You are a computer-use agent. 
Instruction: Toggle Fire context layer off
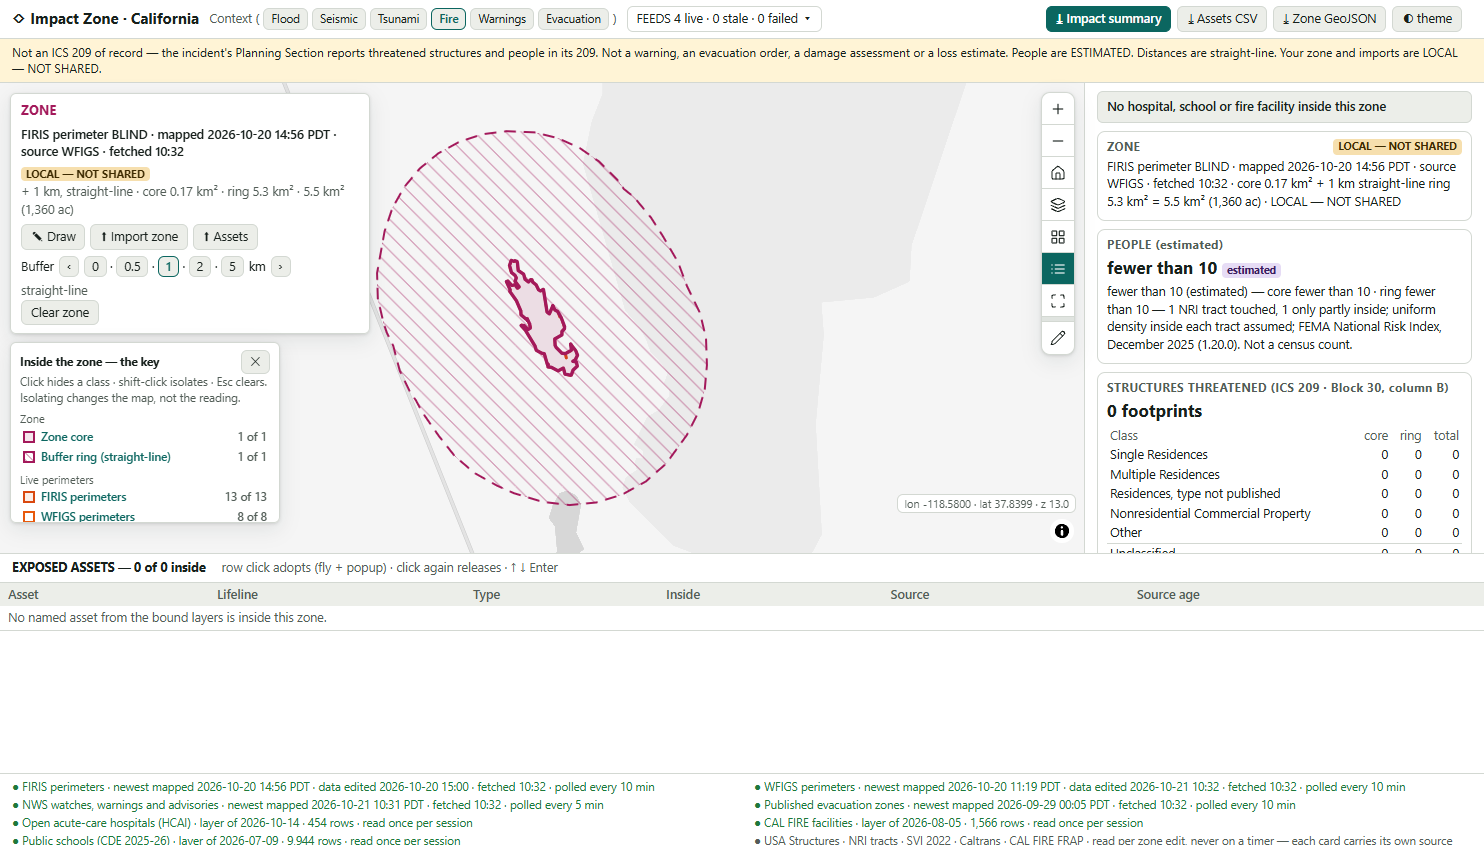(449, 19)
